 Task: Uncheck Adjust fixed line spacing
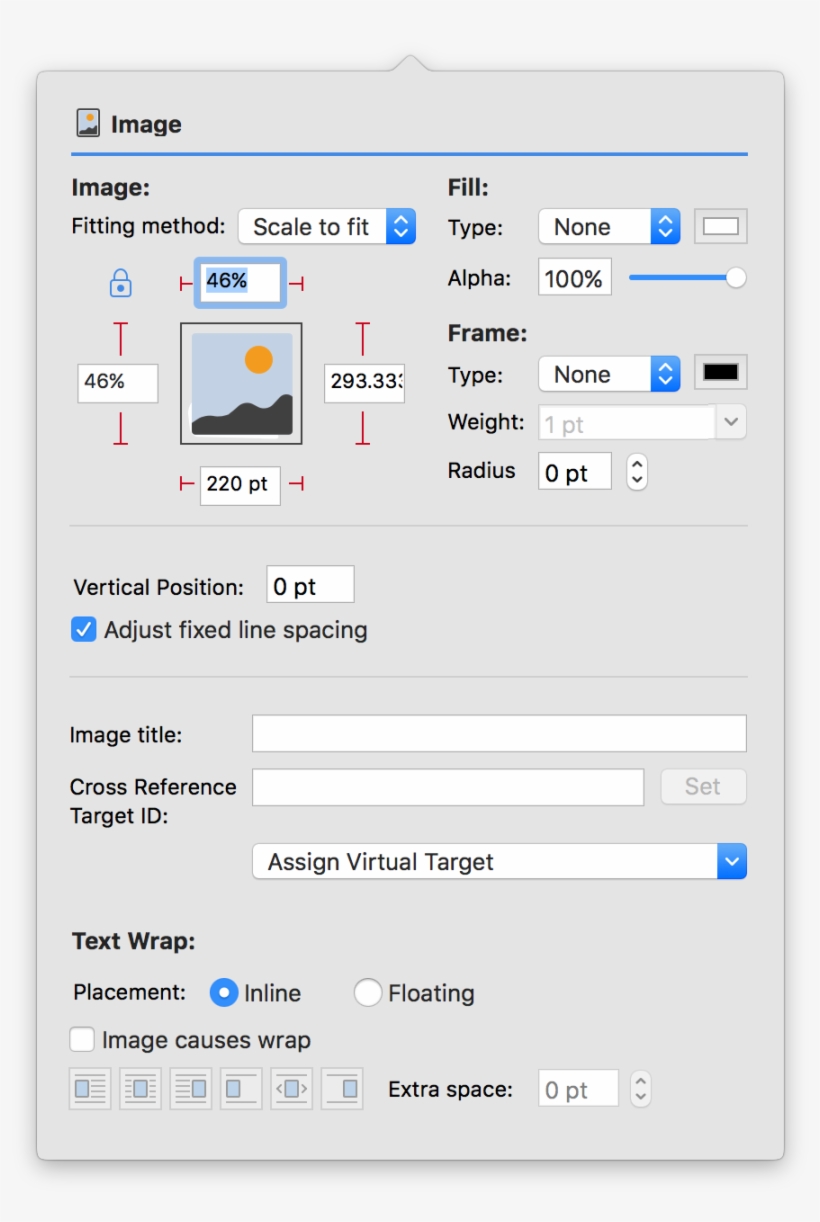(x=82, y=630)
